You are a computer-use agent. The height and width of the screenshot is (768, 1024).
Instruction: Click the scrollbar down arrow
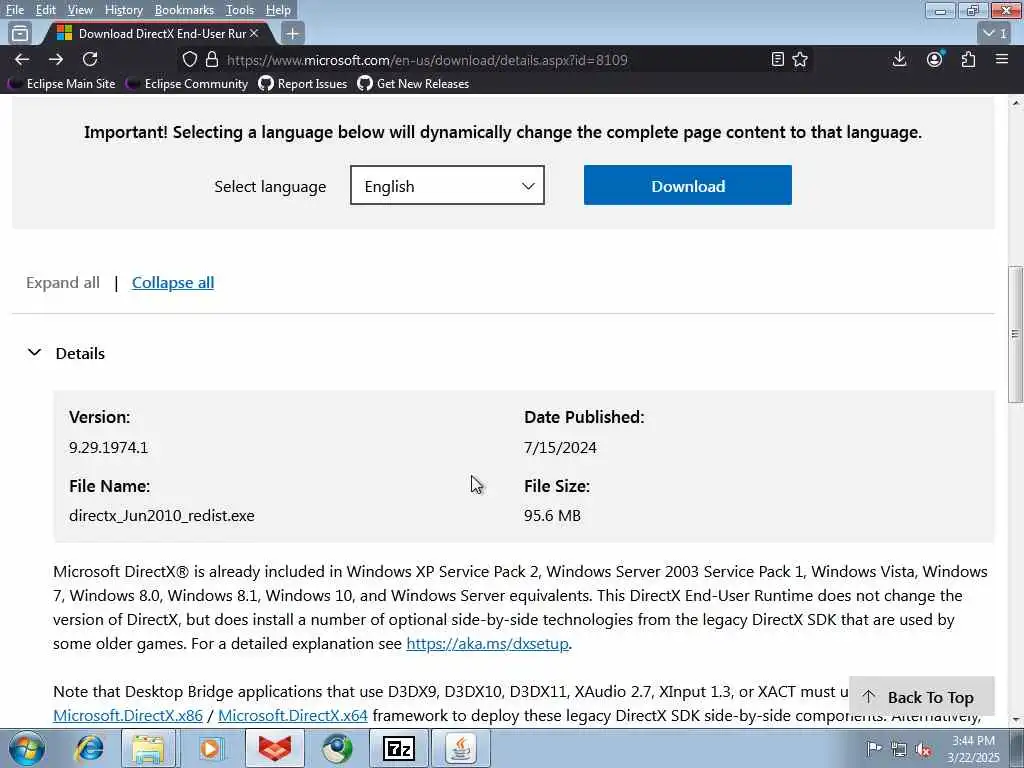pos(1016,720)
